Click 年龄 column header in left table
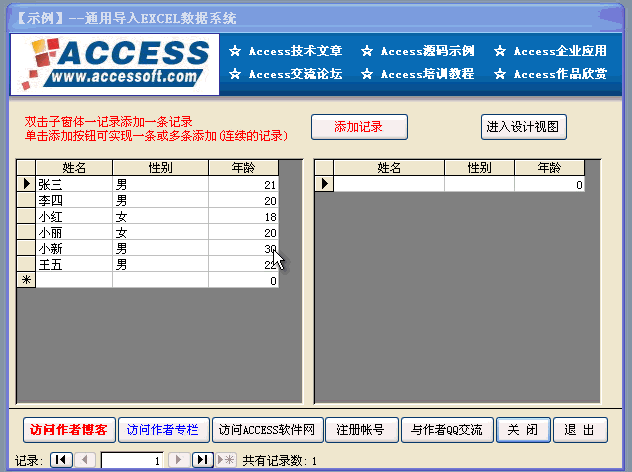Screen dimensions: 632x472 coord(243,168)
